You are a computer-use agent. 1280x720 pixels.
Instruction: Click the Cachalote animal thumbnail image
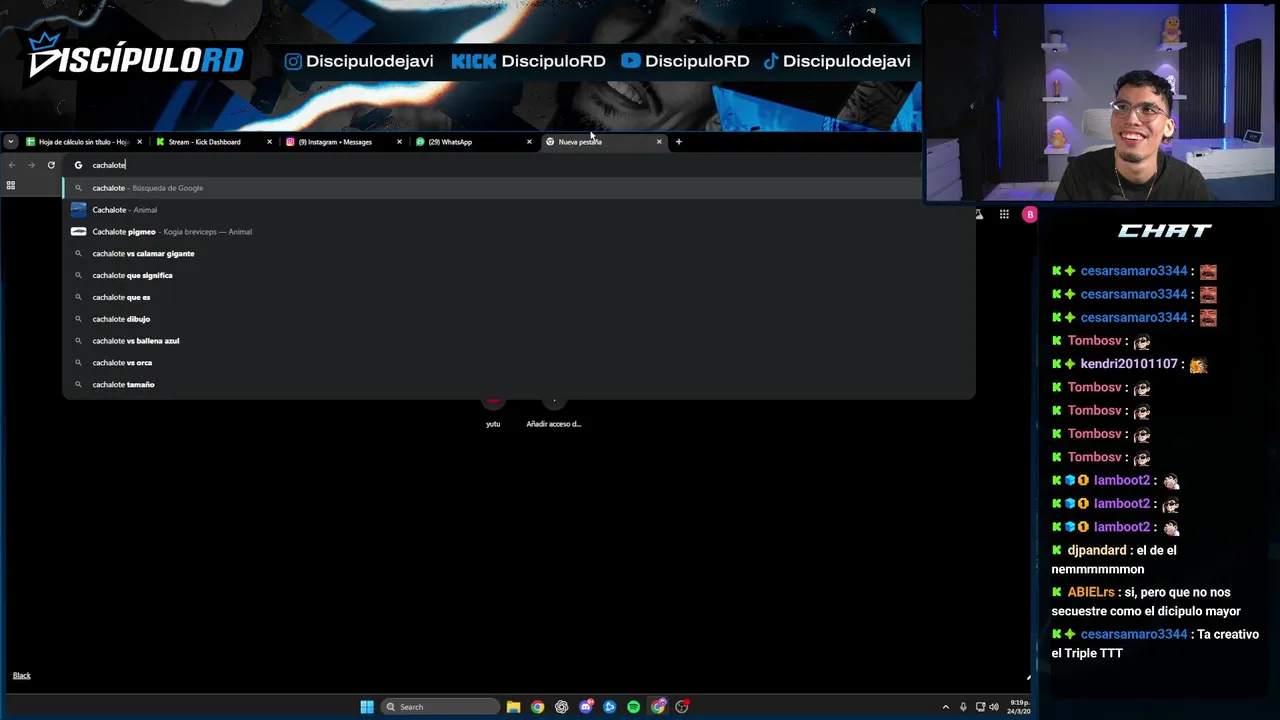pyautogui.click(x=78, y=210)
